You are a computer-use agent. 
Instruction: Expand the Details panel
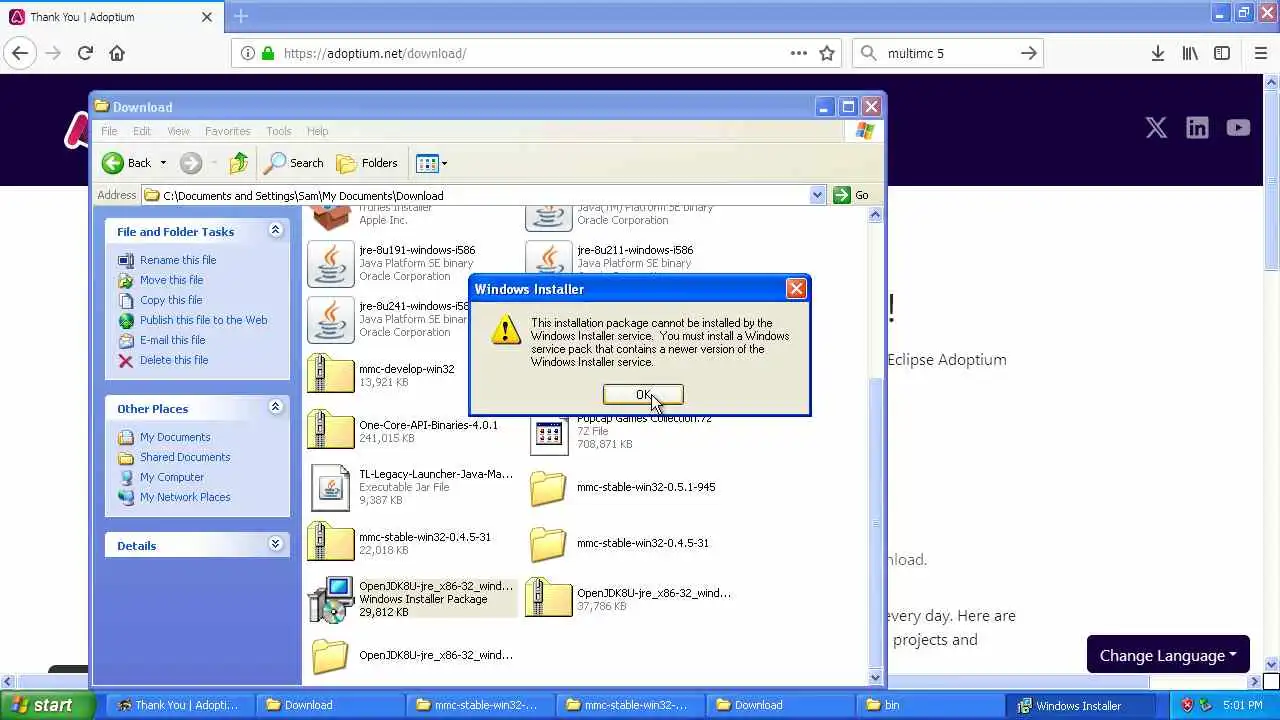coord(275,544)
